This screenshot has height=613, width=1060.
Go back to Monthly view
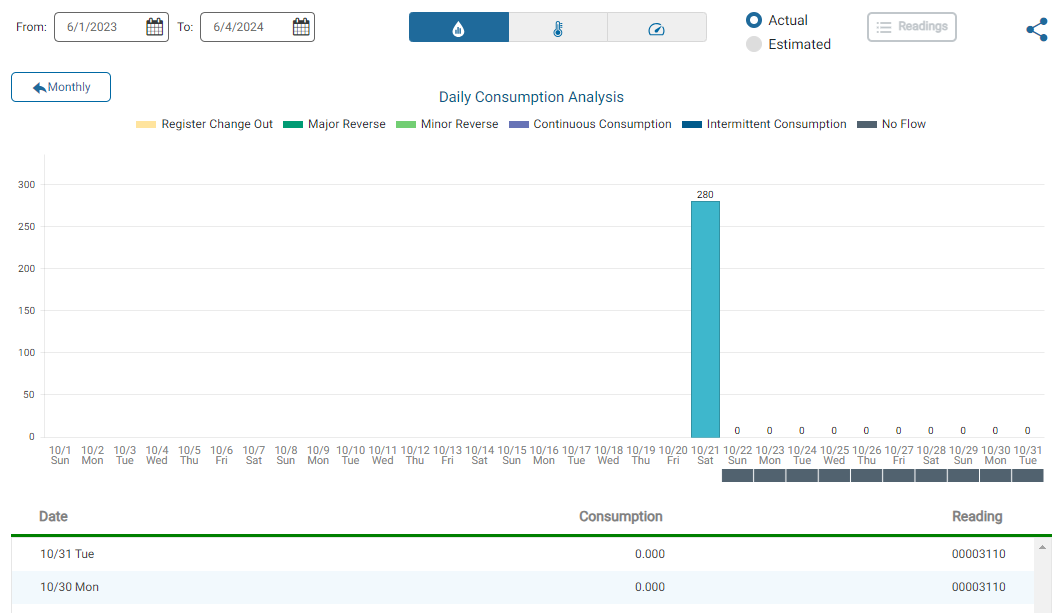(x=61, y=87)
